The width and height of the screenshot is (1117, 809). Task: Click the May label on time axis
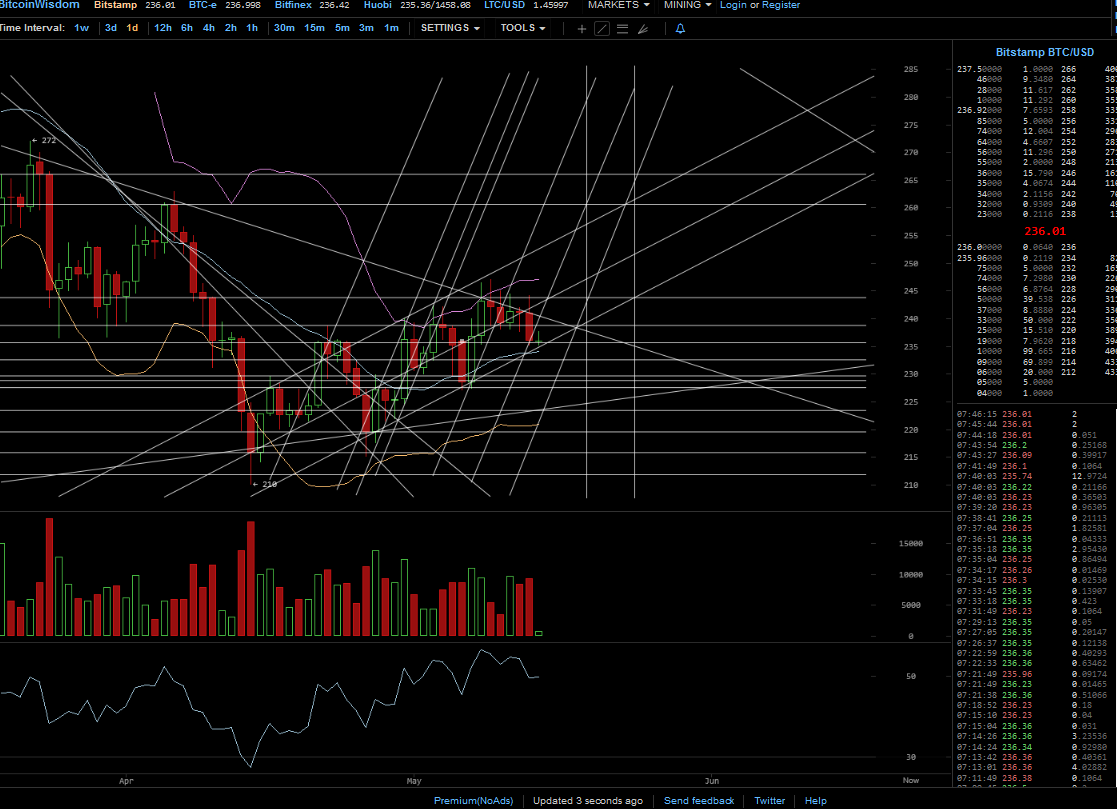[x=414, y=781]
